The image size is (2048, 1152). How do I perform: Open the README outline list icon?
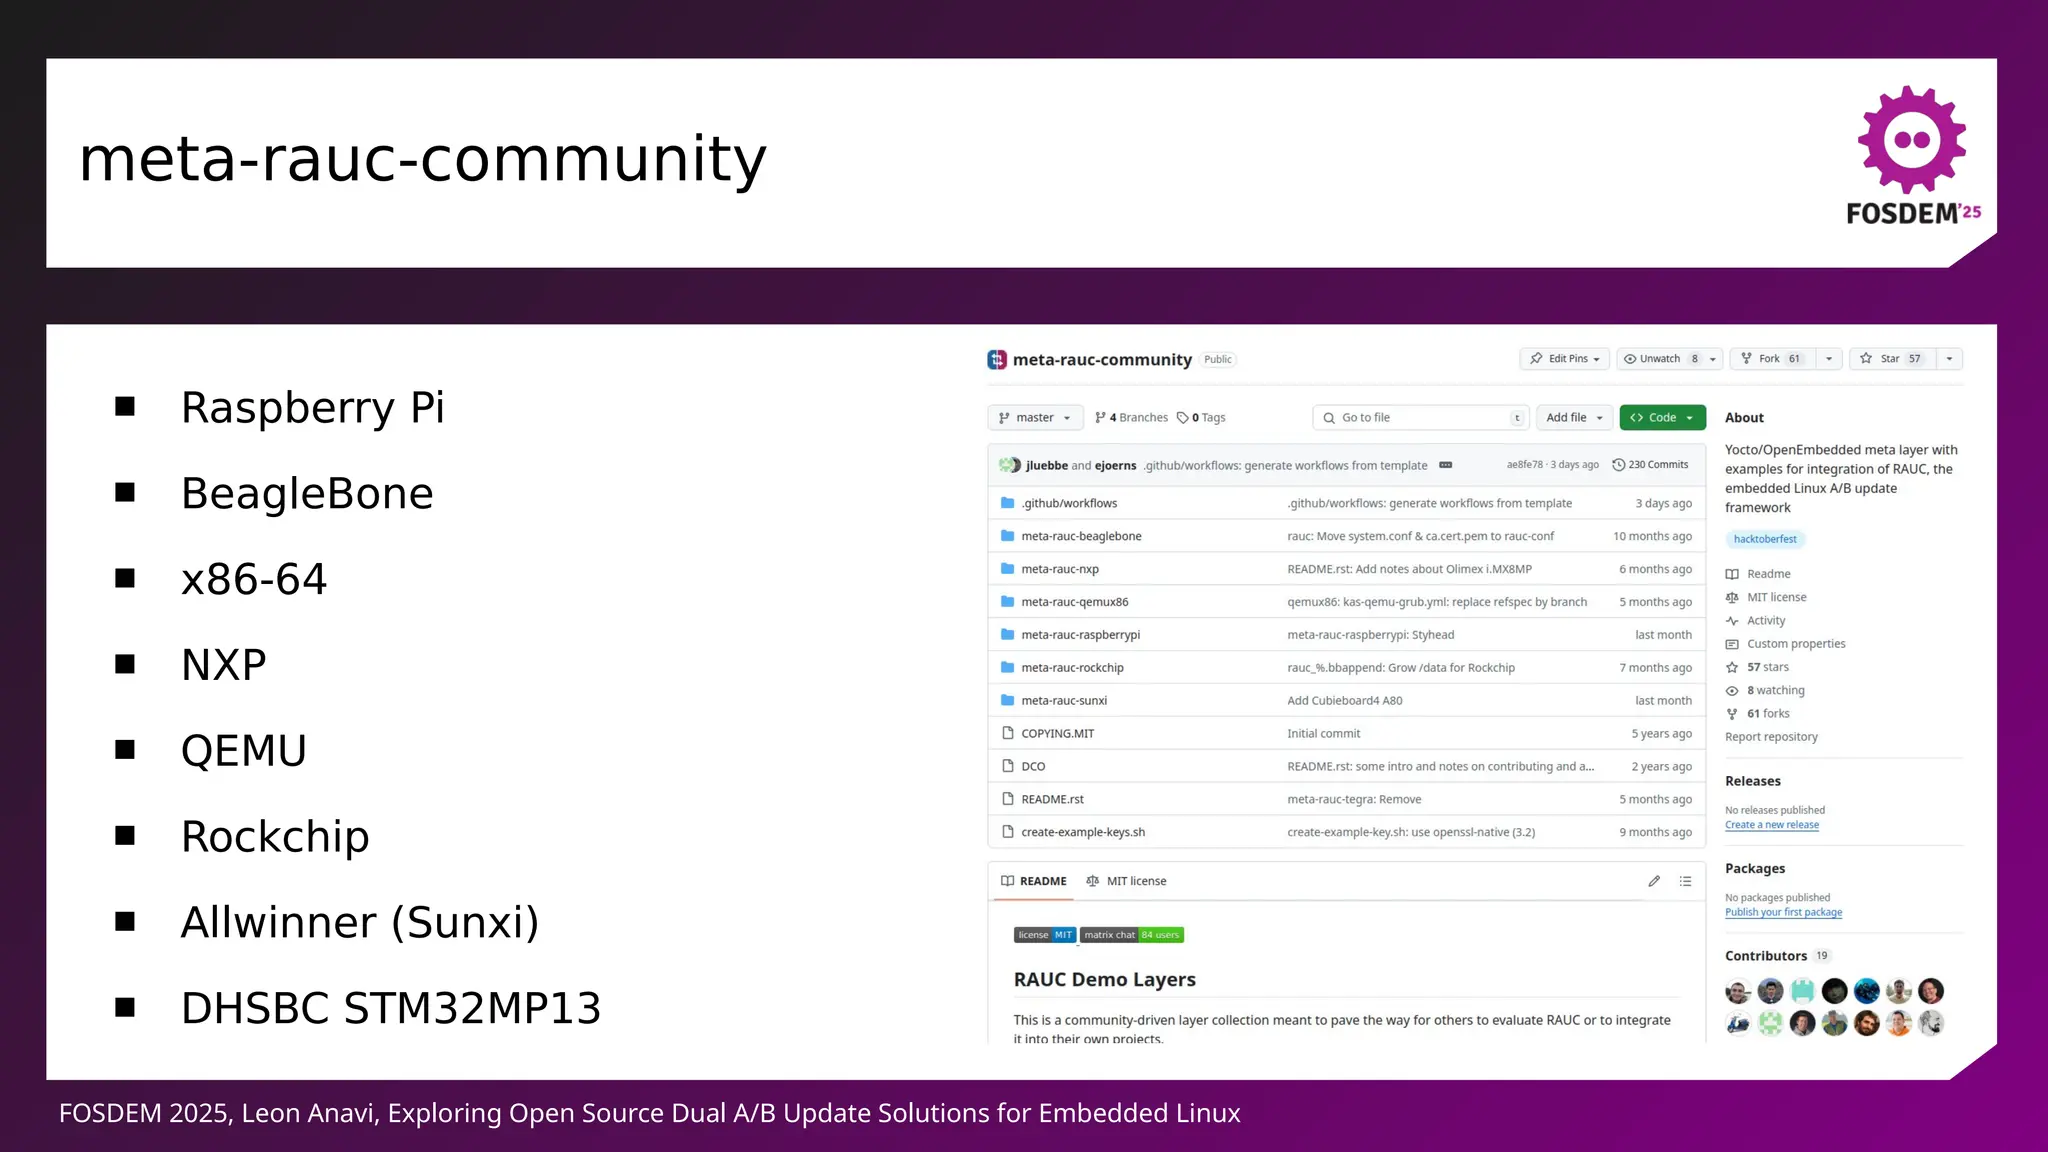(x=1685, y=881)
